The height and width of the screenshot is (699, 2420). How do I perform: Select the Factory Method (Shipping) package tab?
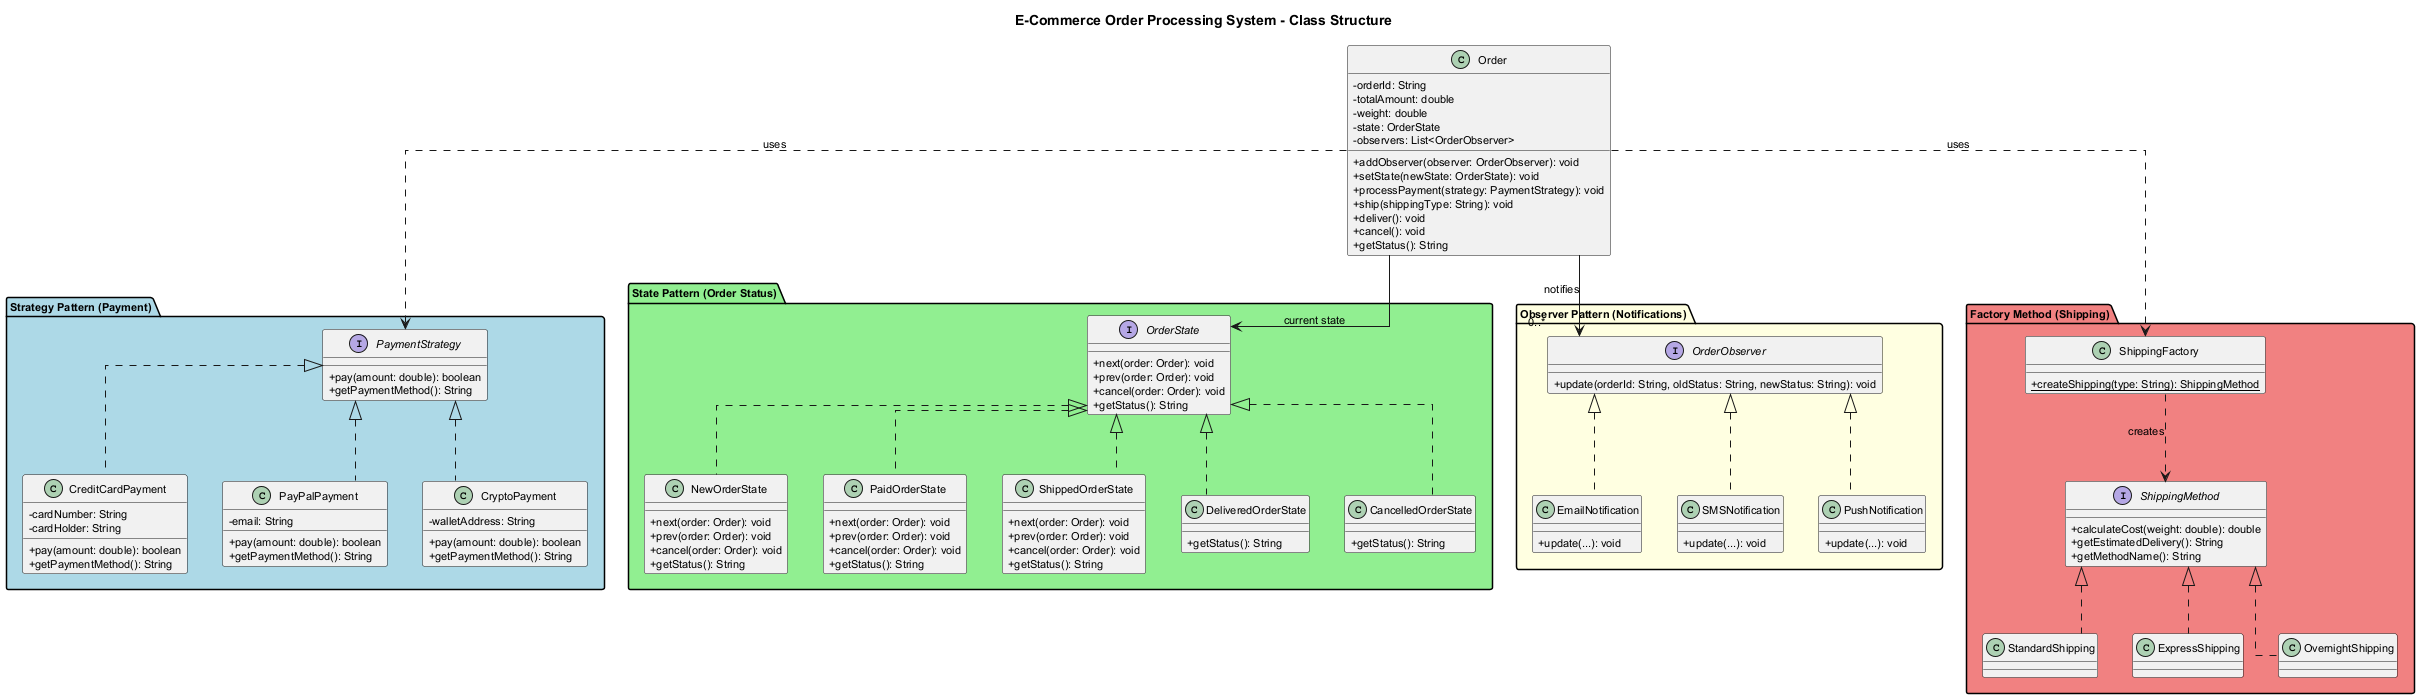2039,314
